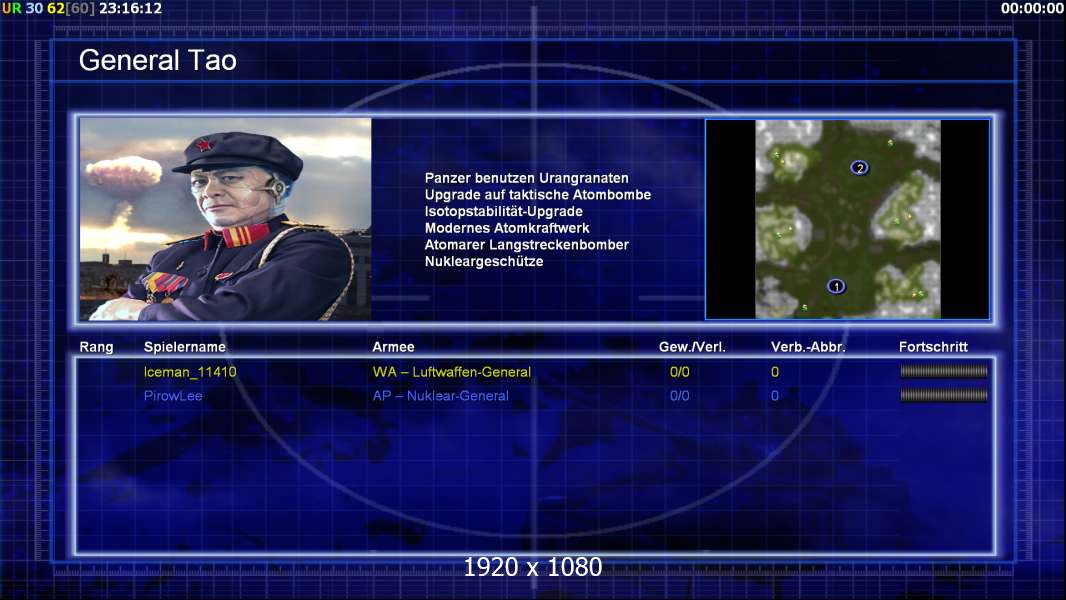
Task: Click Iceman_11410's win/loss value 0/0
Action: 679,372
